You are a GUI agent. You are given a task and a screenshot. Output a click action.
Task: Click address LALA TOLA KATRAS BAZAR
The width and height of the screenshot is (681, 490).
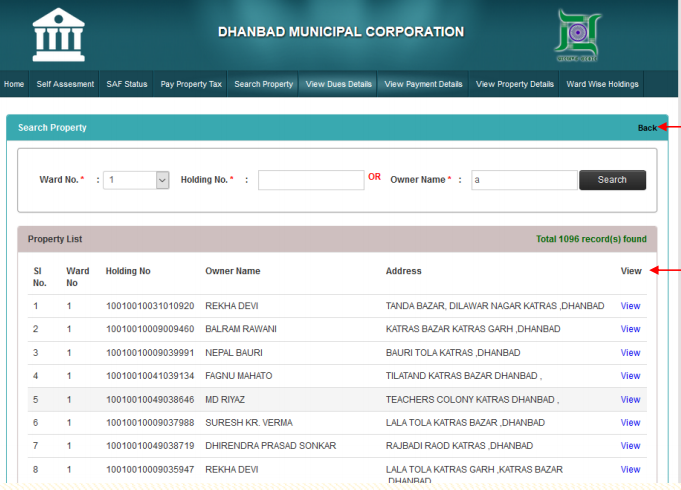pyautogui.click(x=465, y=423)
